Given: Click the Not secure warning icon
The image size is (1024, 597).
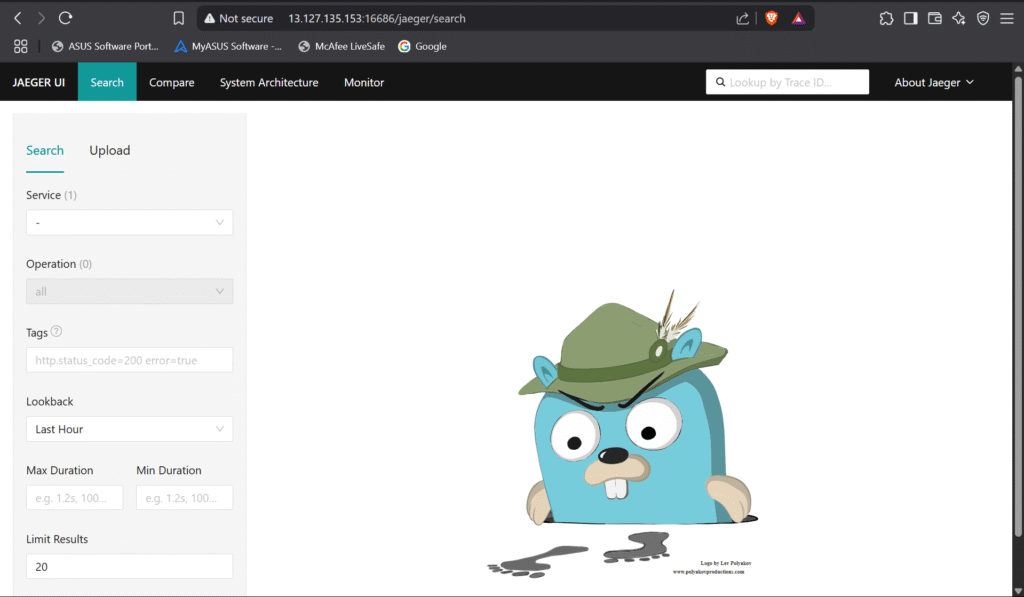Looking at the screenshot, I should [210, 18].
